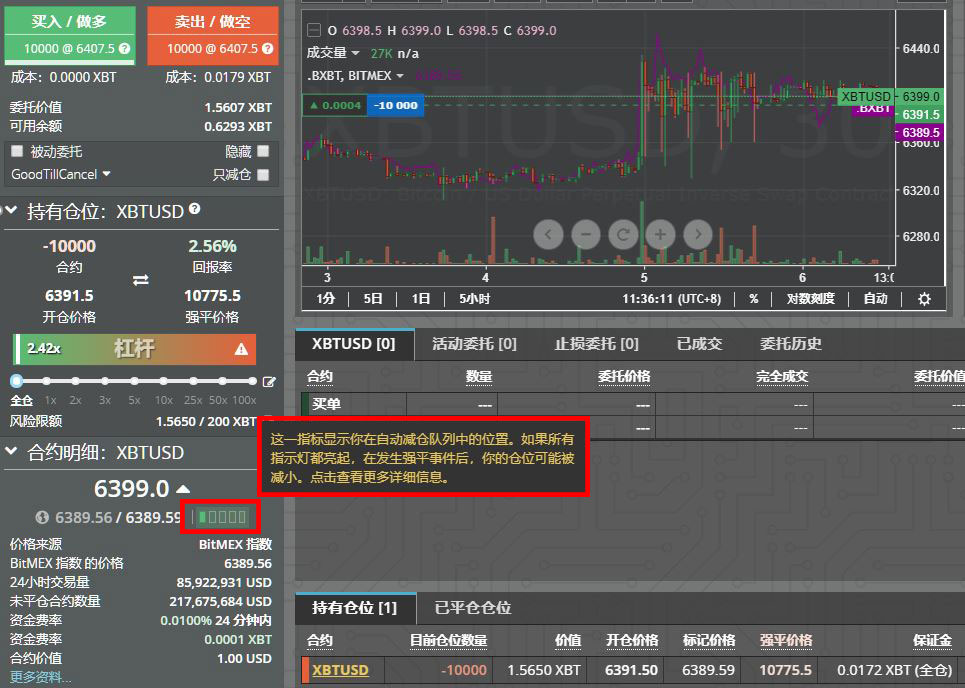Click the 2.42x 杠杆 leverage bar
This screenshot has height=688, width=965.
(x=134, y=349)
